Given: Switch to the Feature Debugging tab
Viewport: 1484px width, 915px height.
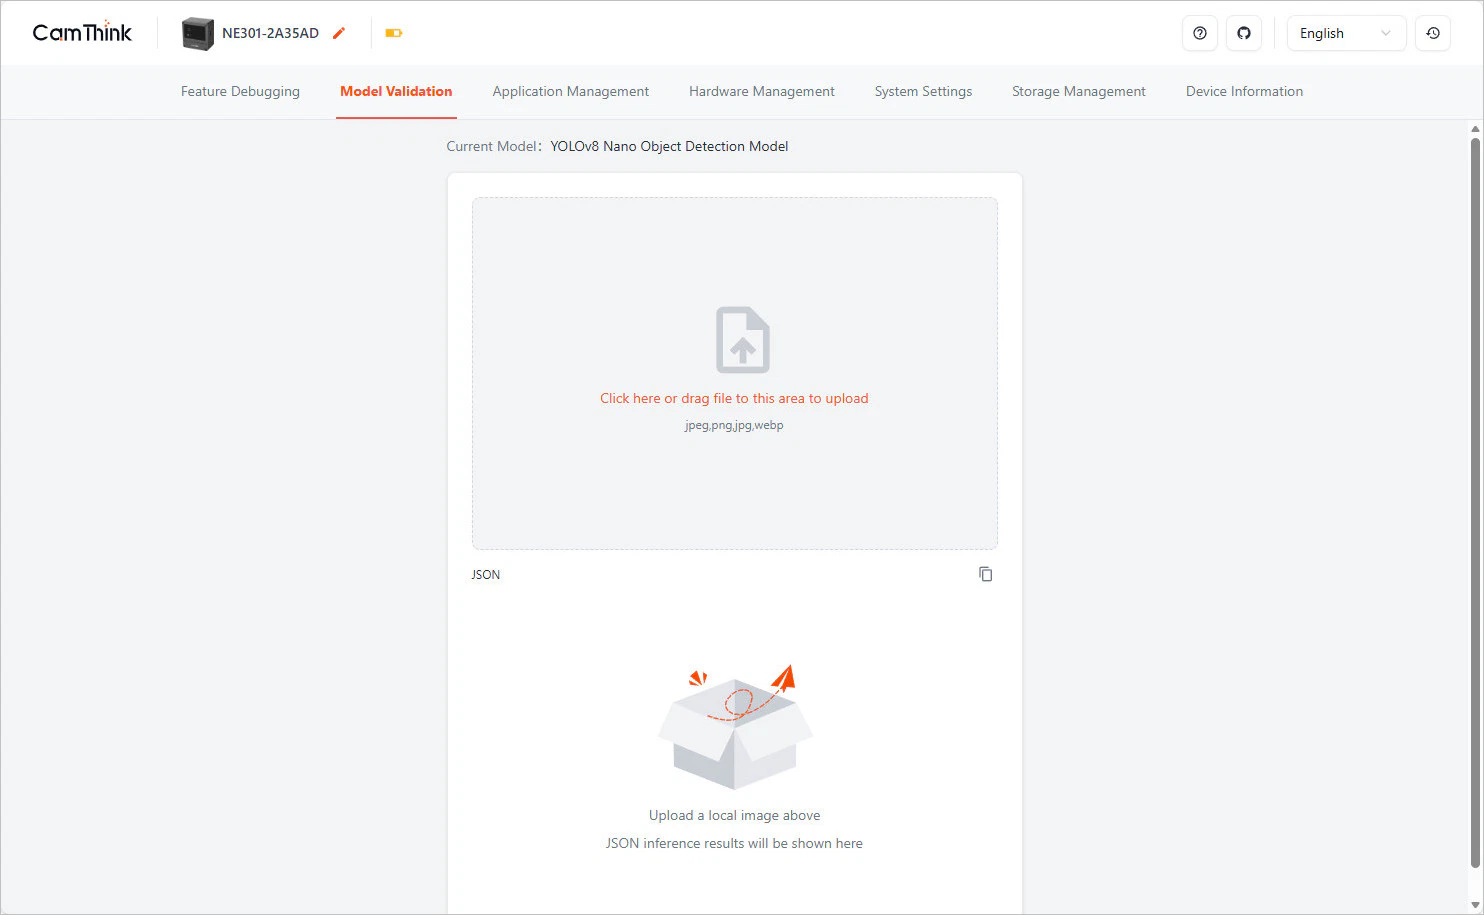Looking at the screenshot, I should coord(240,91).
